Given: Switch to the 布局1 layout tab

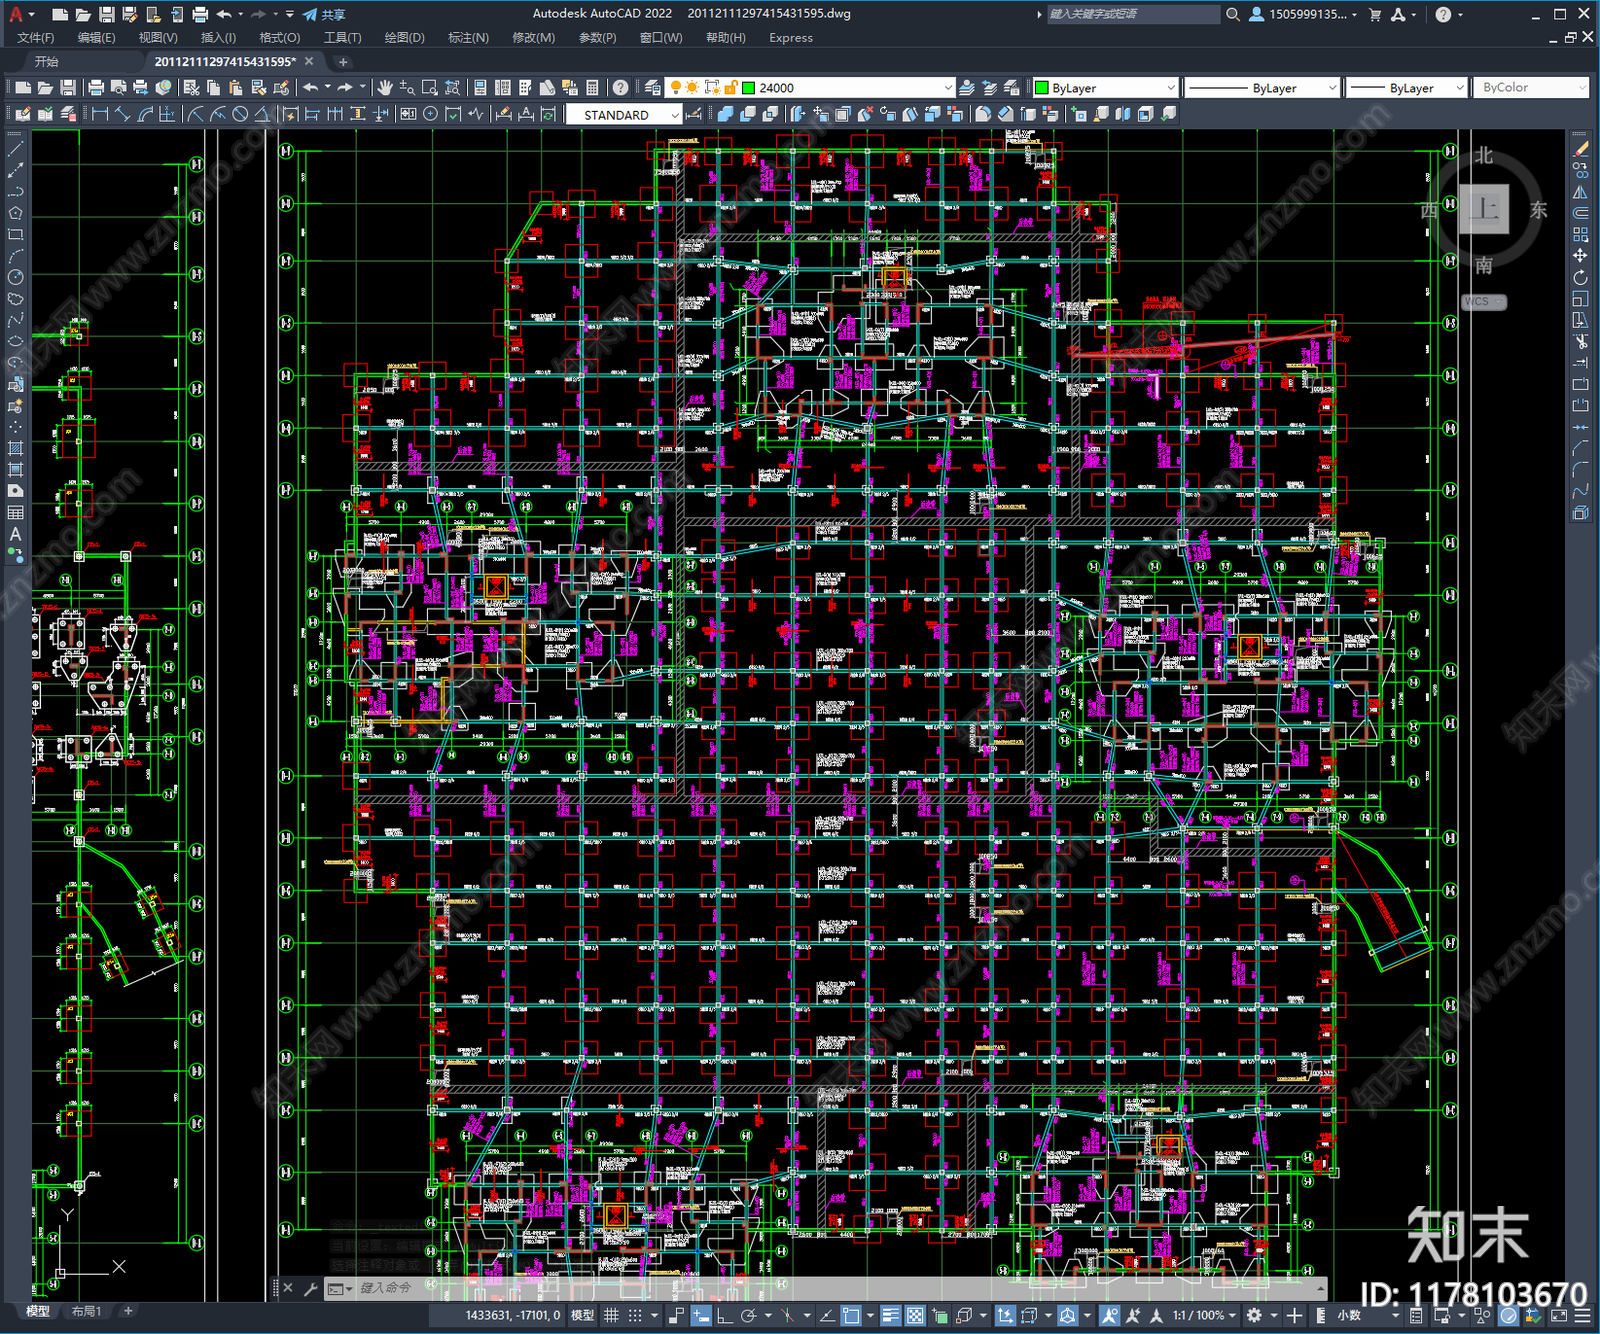Looking at the screenshot, I should point(86,1311).
